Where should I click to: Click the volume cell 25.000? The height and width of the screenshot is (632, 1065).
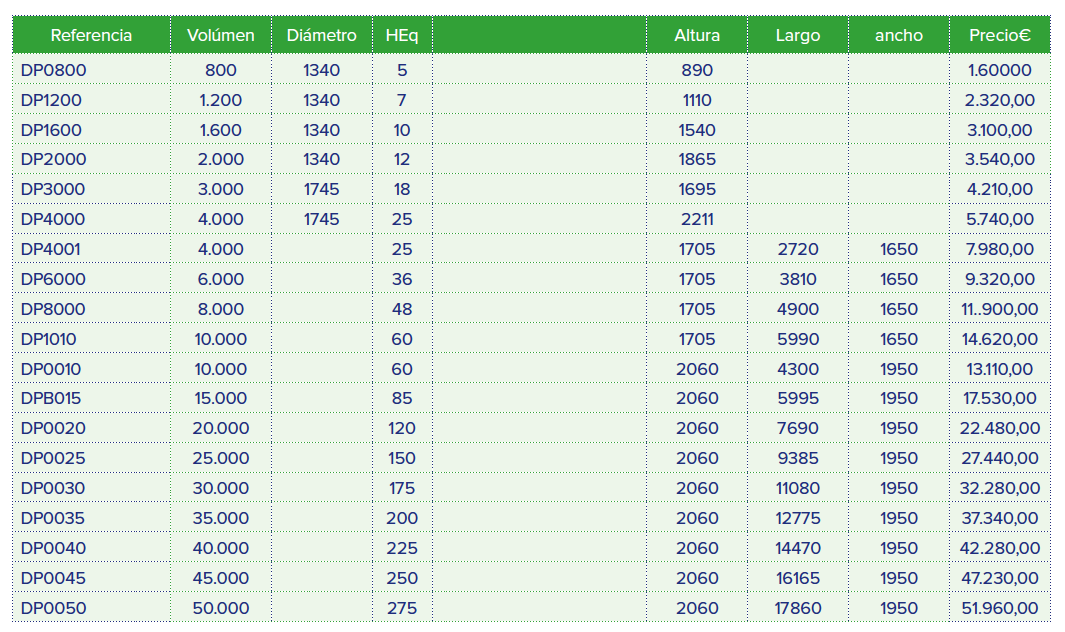point(220,458)
